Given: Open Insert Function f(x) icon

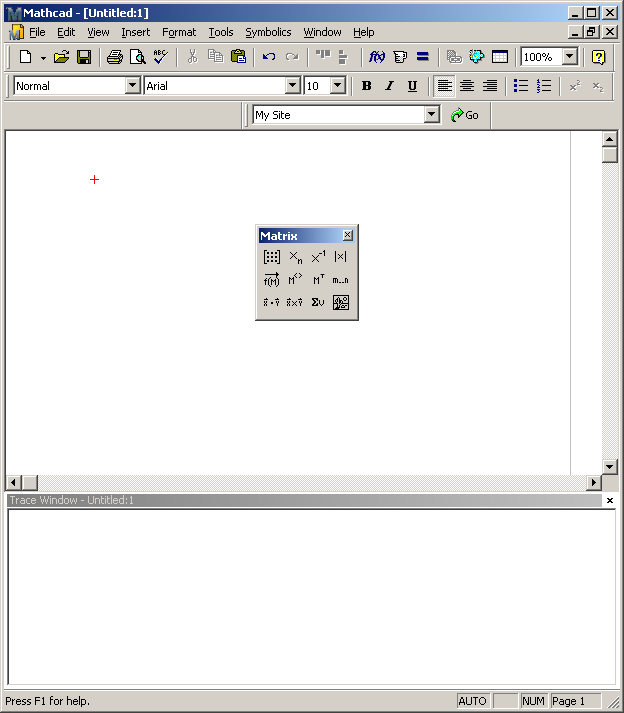Looking at the screenshot, I should [377, 57].
